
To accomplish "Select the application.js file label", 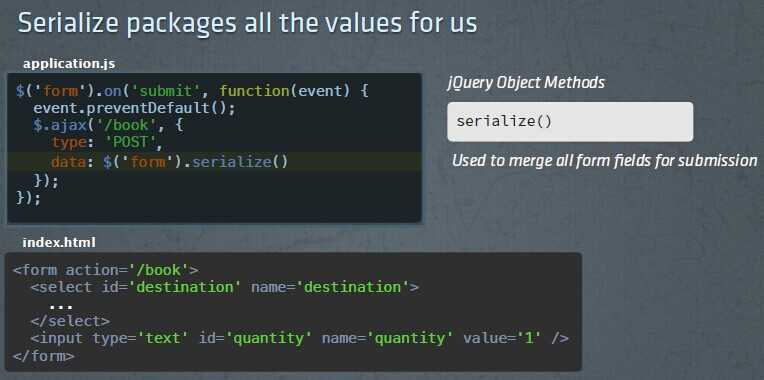I will click(x=69, y=63).
